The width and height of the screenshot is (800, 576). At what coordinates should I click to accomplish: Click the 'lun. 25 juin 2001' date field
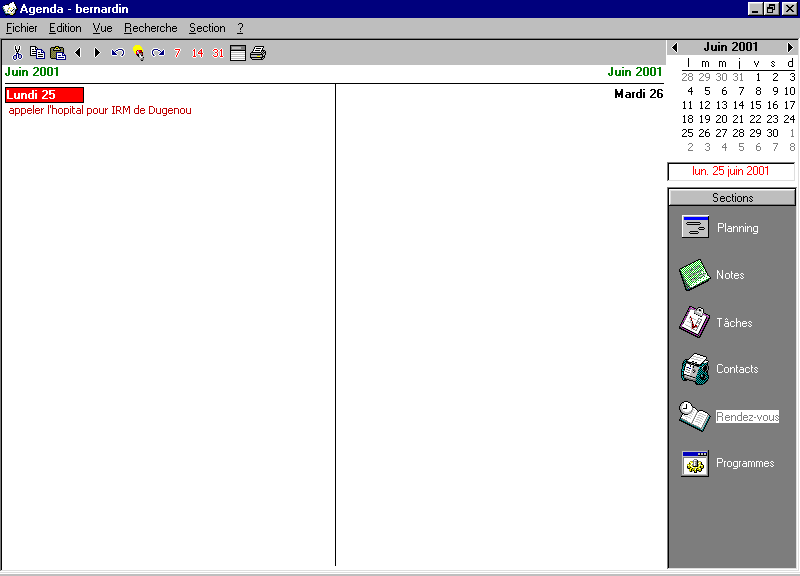[731, 171]
